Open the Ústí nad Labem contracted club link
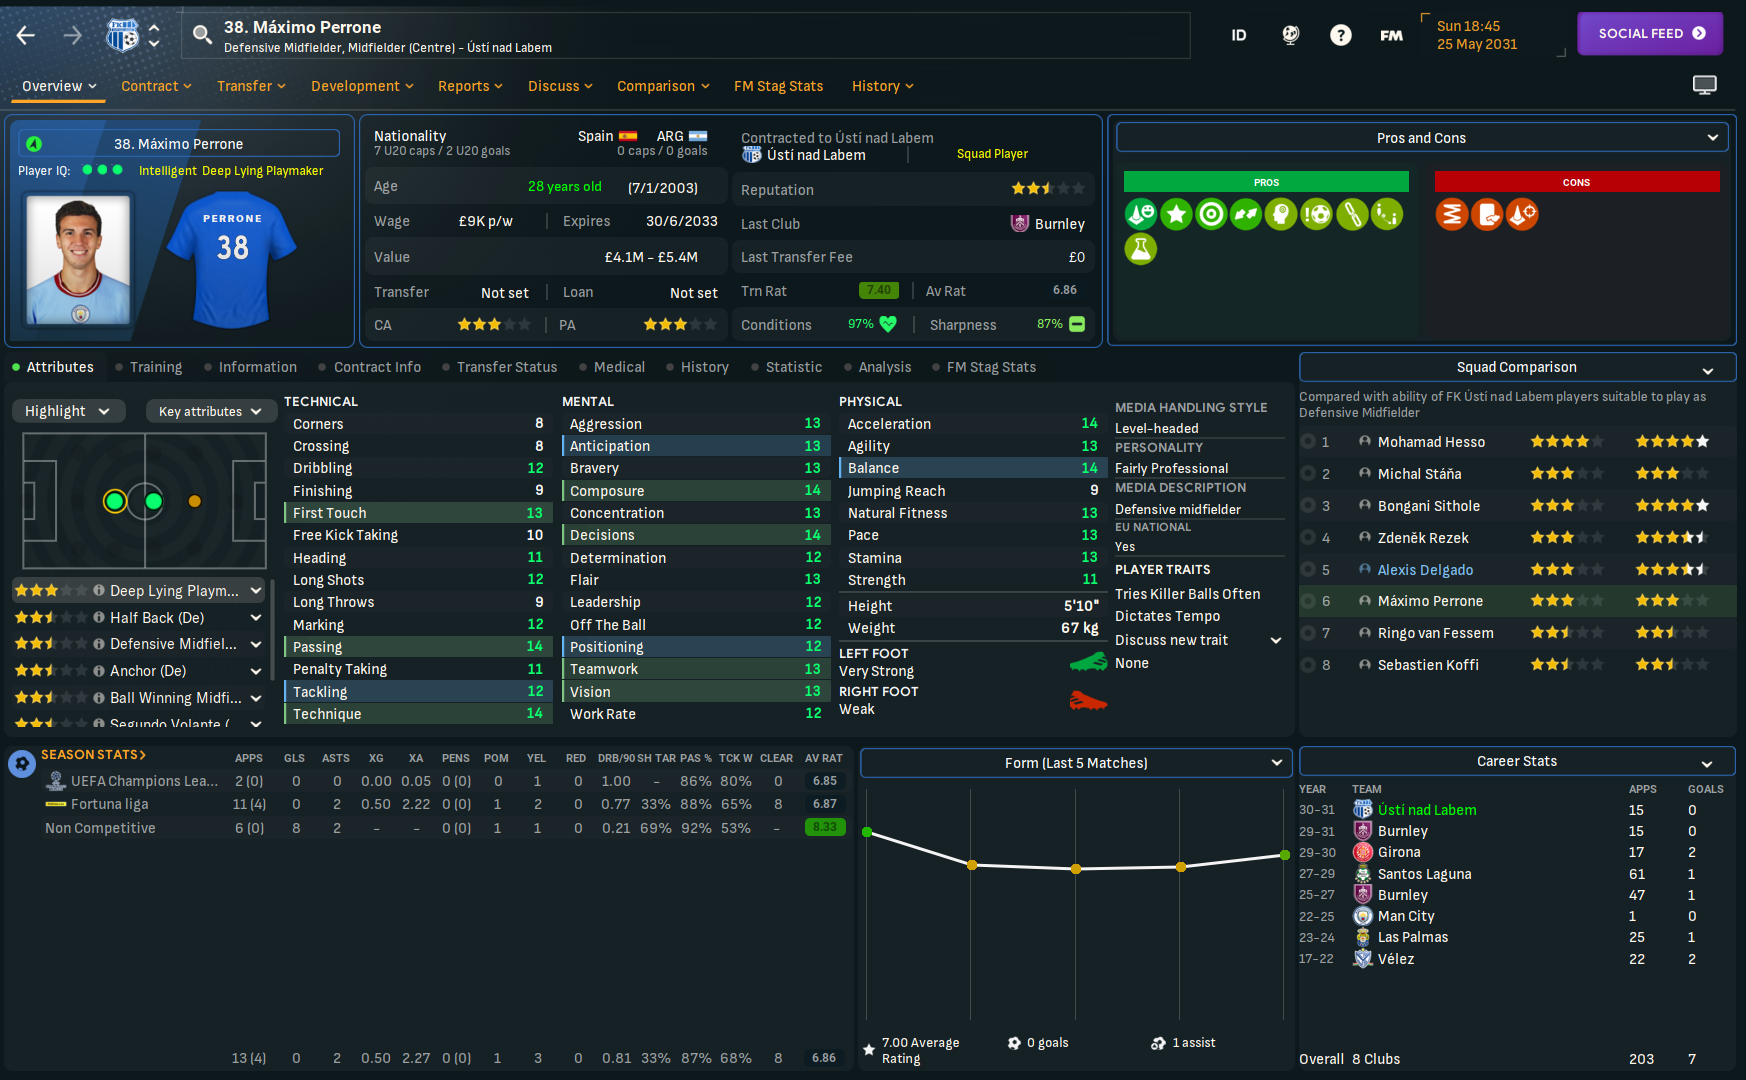 pos(815,155)
